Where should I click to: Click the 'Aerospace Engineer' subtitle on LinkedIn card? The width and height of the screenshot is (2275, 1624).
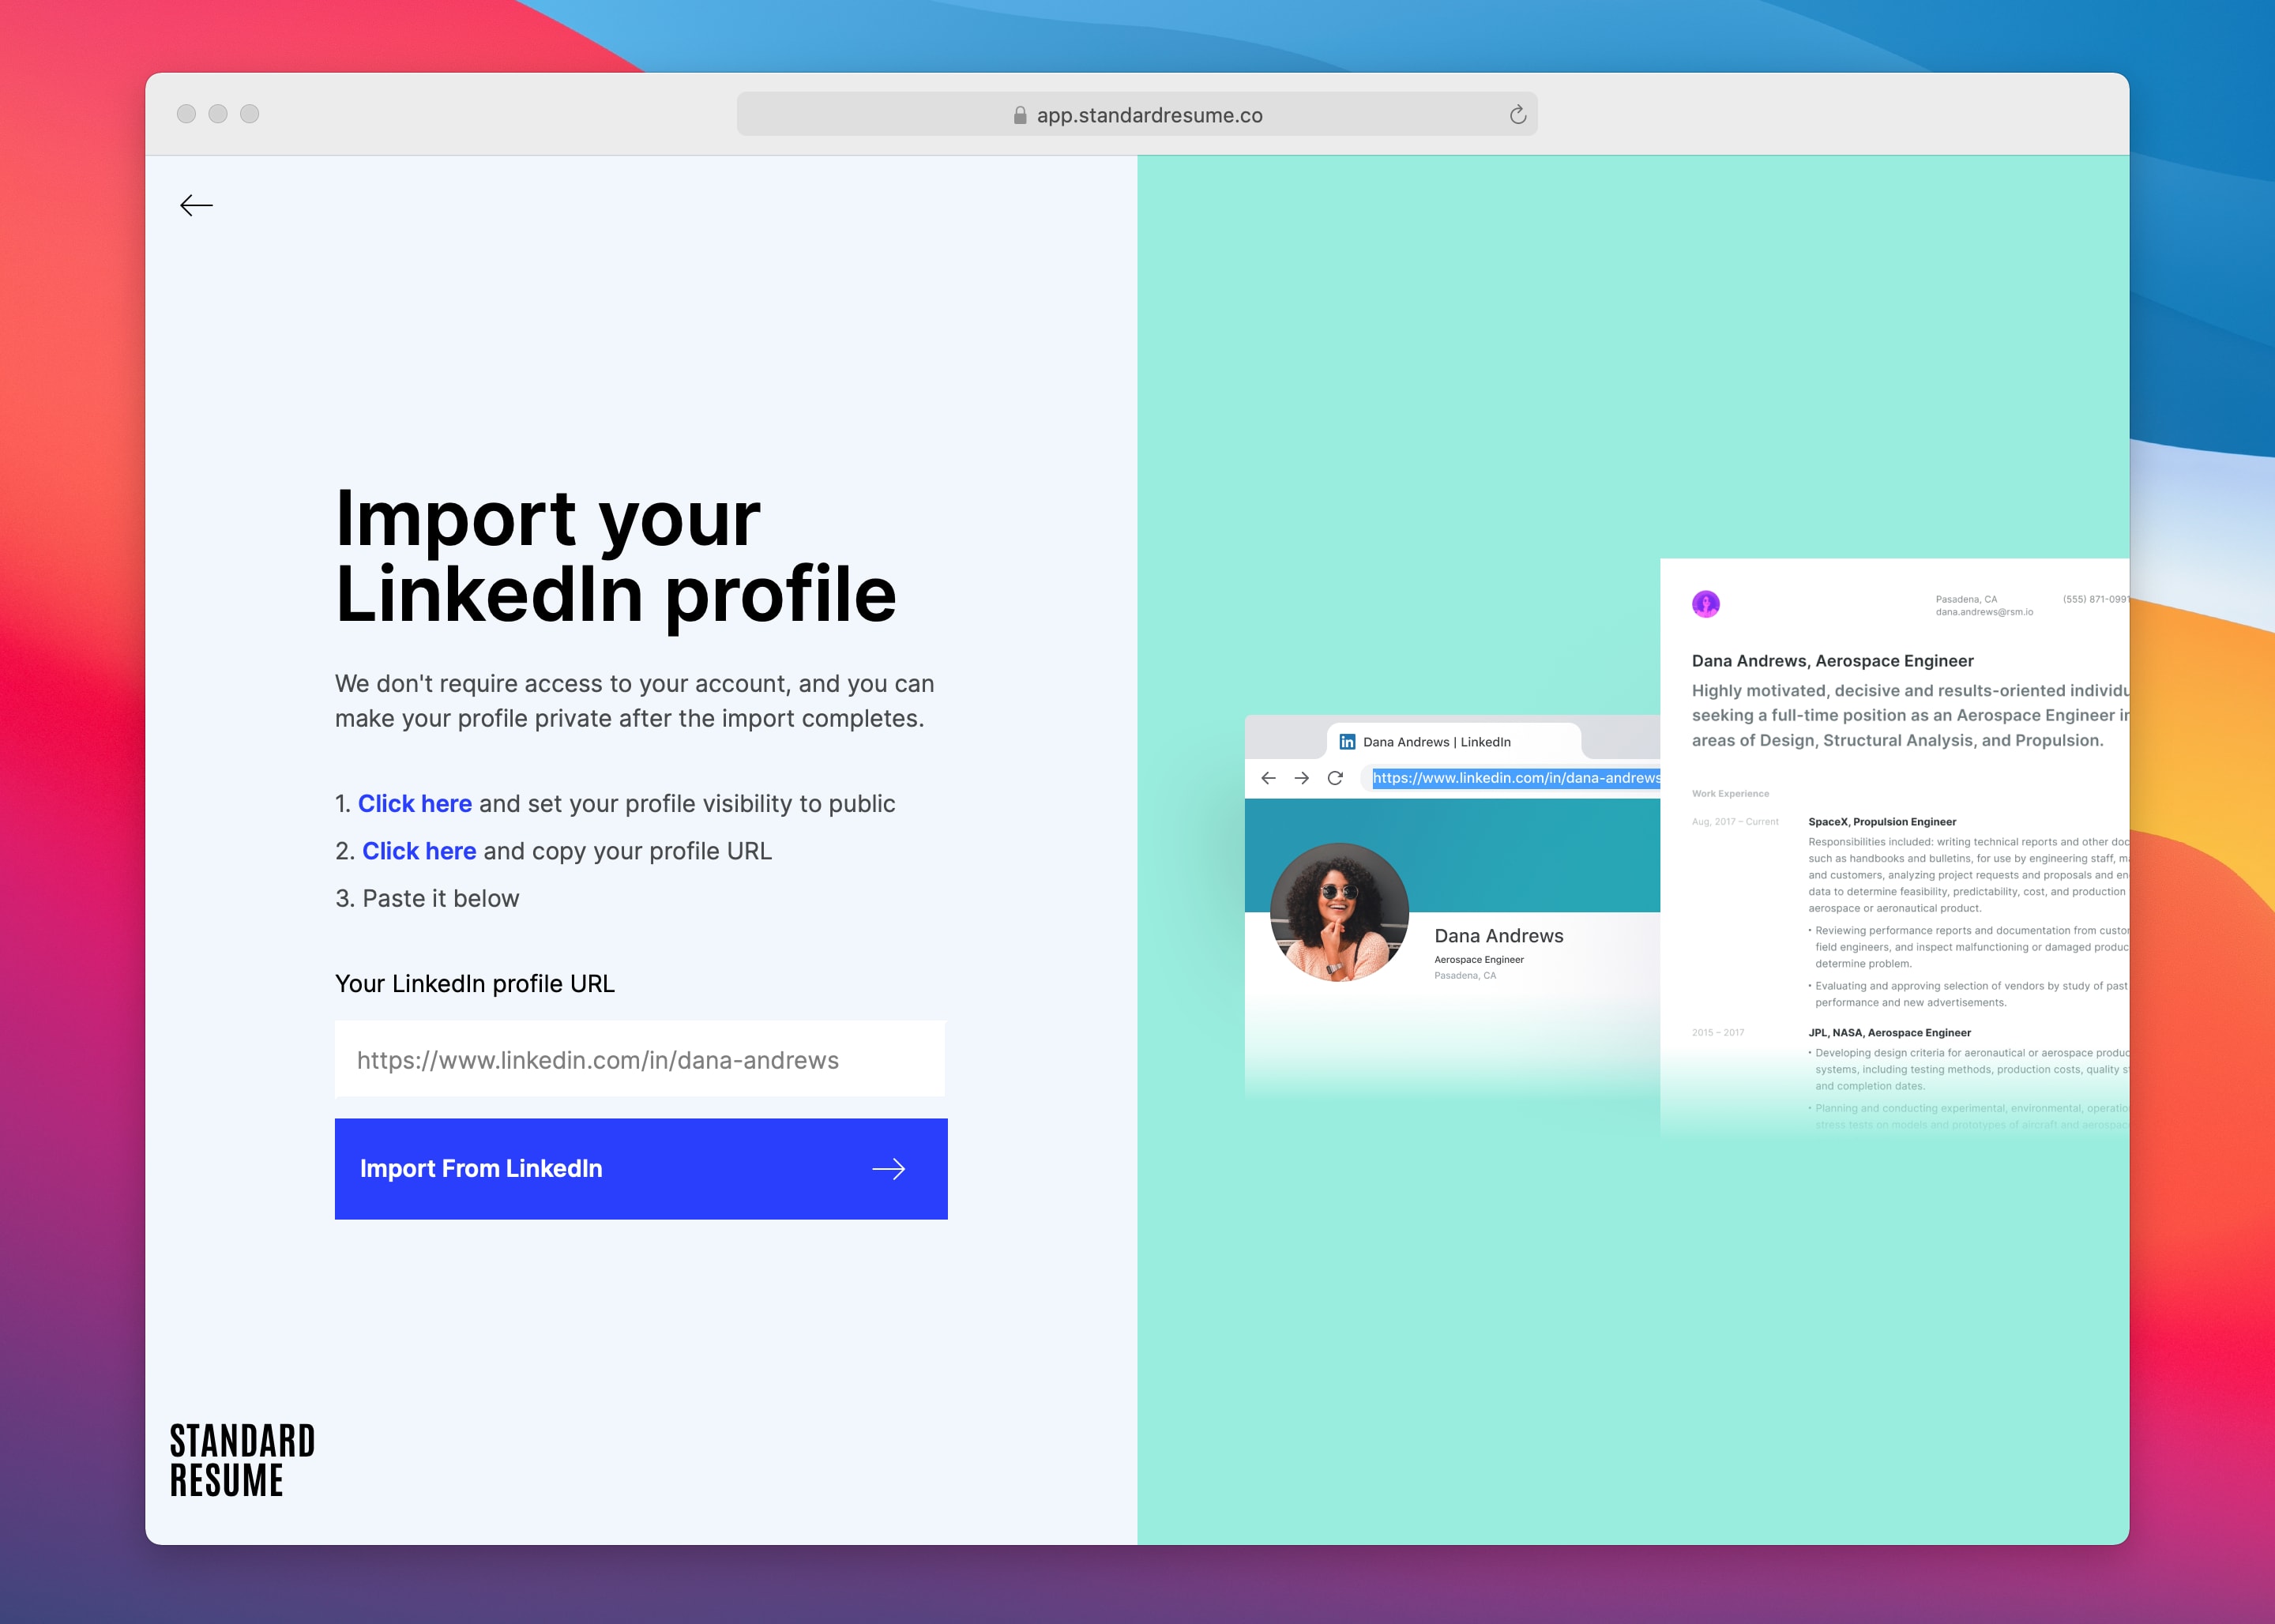click(1479, 960)
